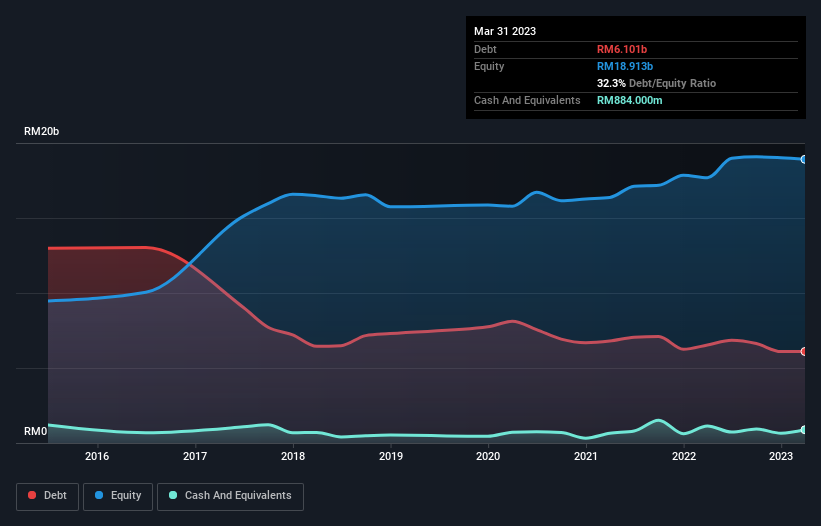Click the red Debt end marker at Mar 2023

click(804, 352)
